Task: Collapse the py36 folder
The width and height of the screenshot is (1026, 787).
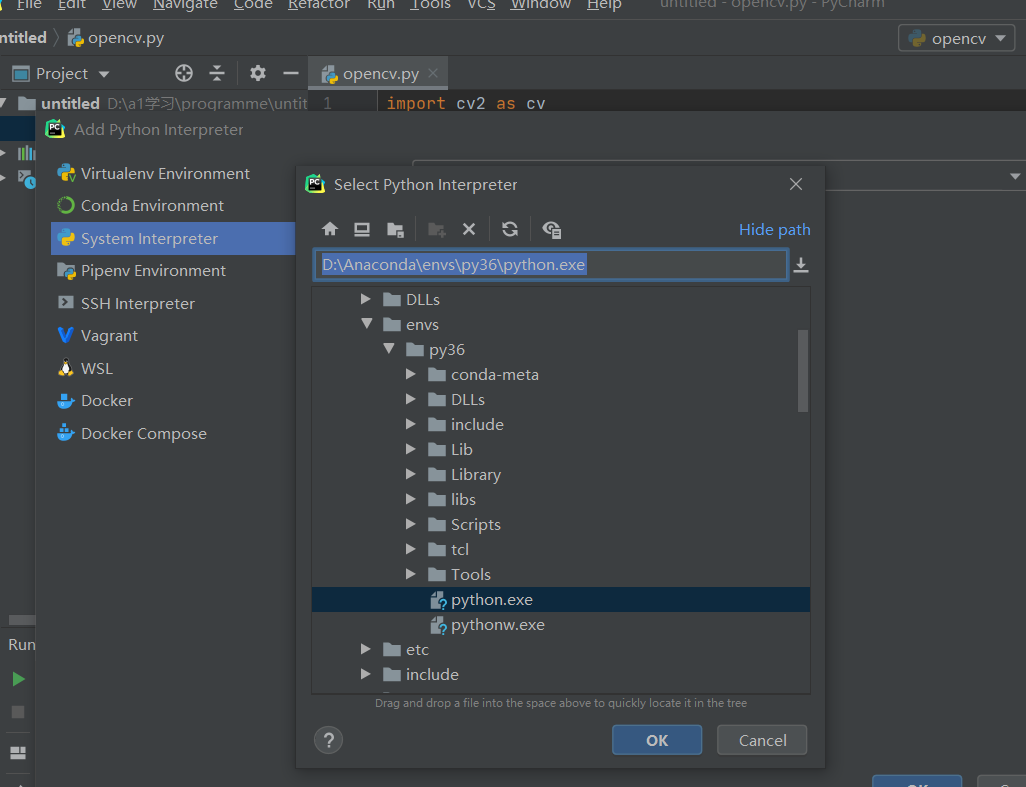Action: click(389, 349)
